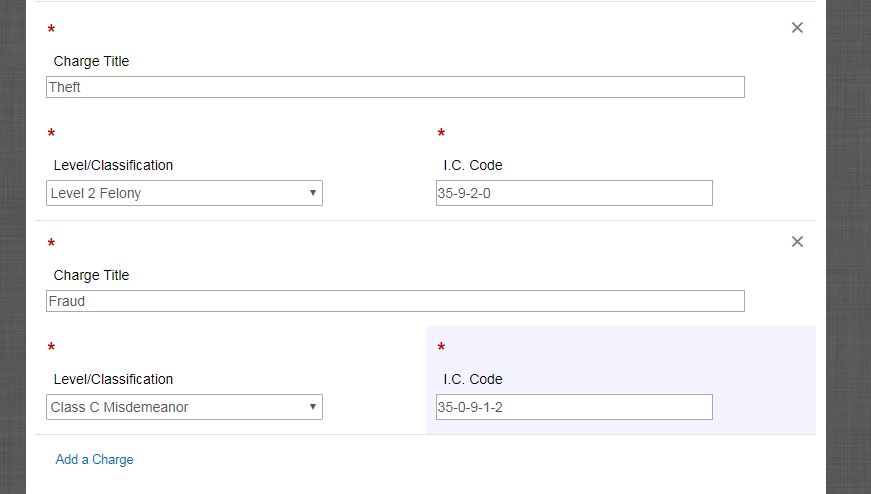The image size is (871, 494).
Task: Remove the Theft charge with its X icon
Action: 797,28
